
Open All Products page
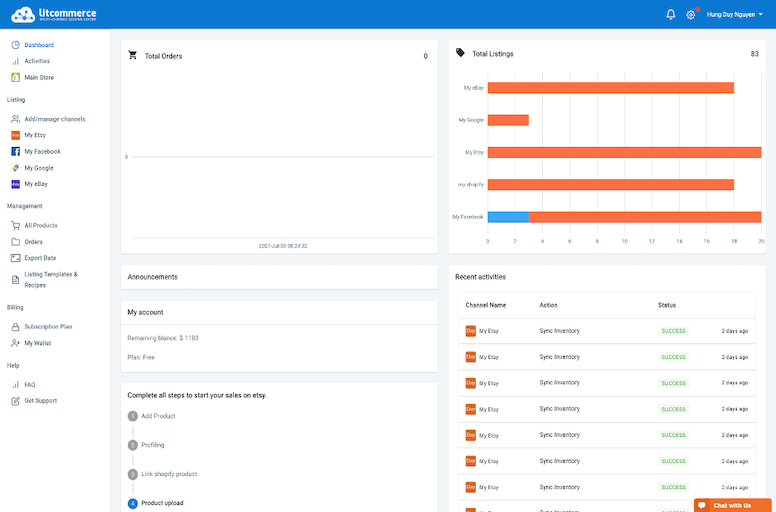(41, 226)
